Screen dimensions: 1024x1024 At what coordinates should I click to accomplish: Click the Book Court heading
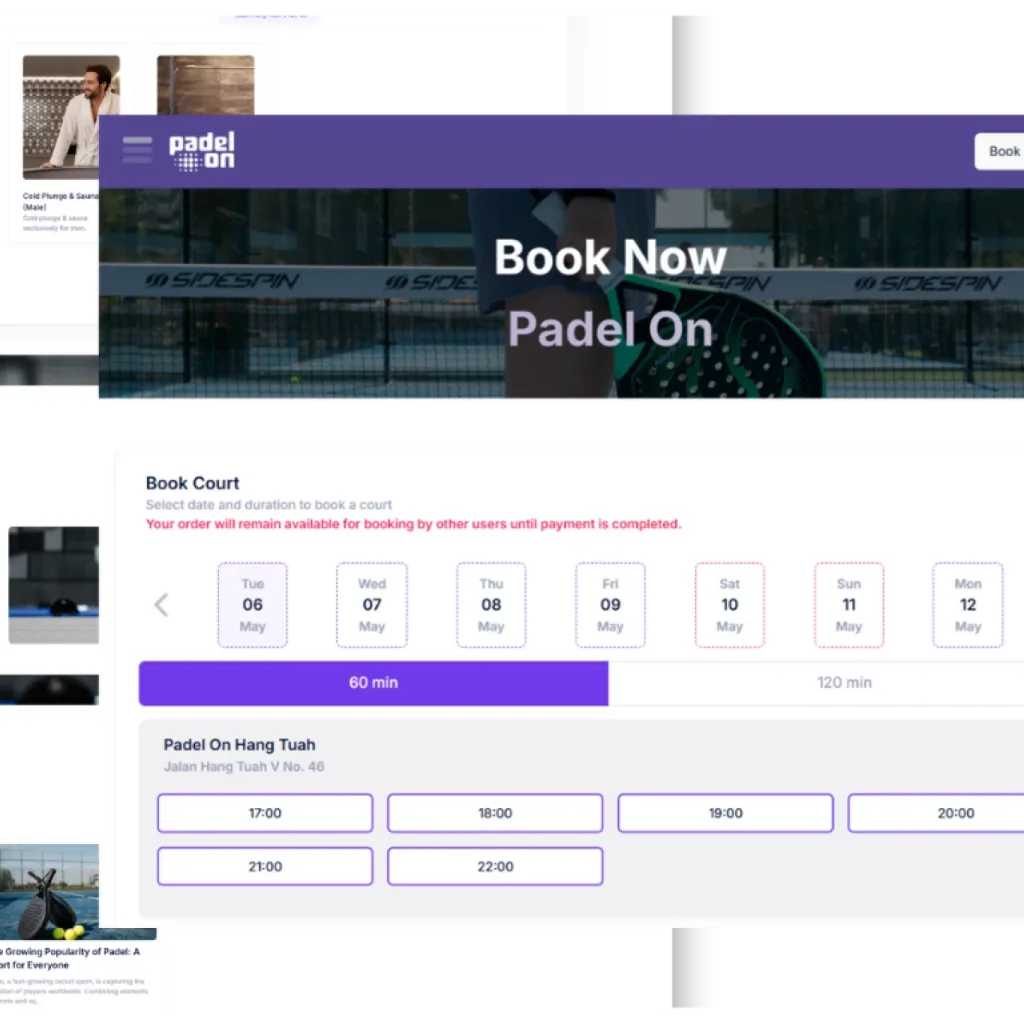tap(193, 483)
